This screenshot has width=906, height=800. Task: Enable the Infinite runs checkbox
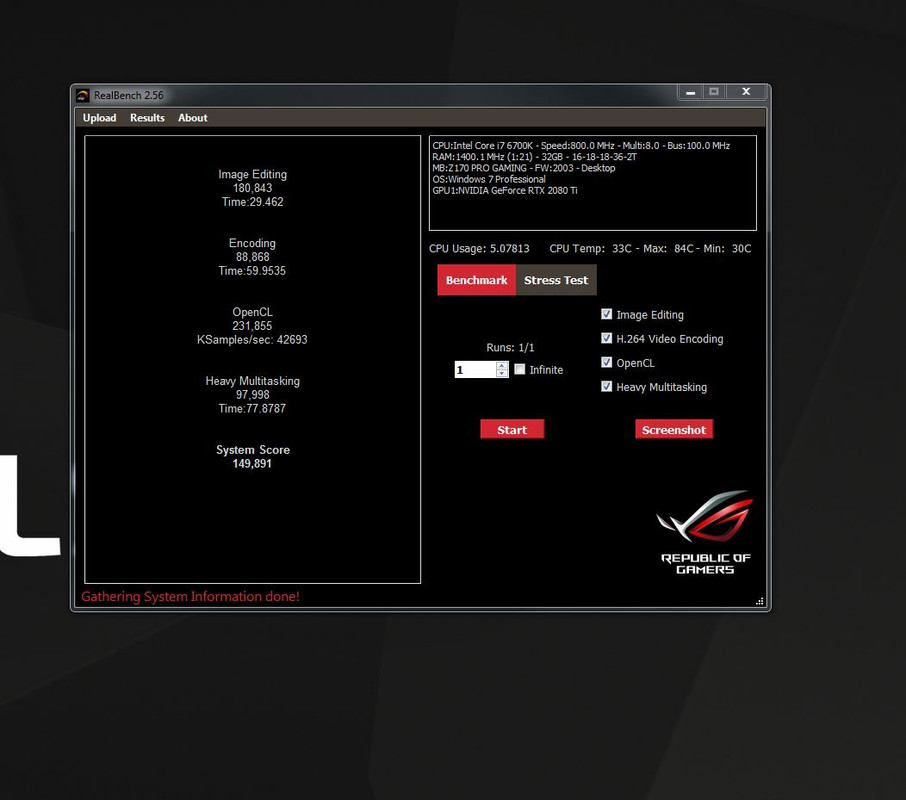pyautogui.click(x=519, y=369)
